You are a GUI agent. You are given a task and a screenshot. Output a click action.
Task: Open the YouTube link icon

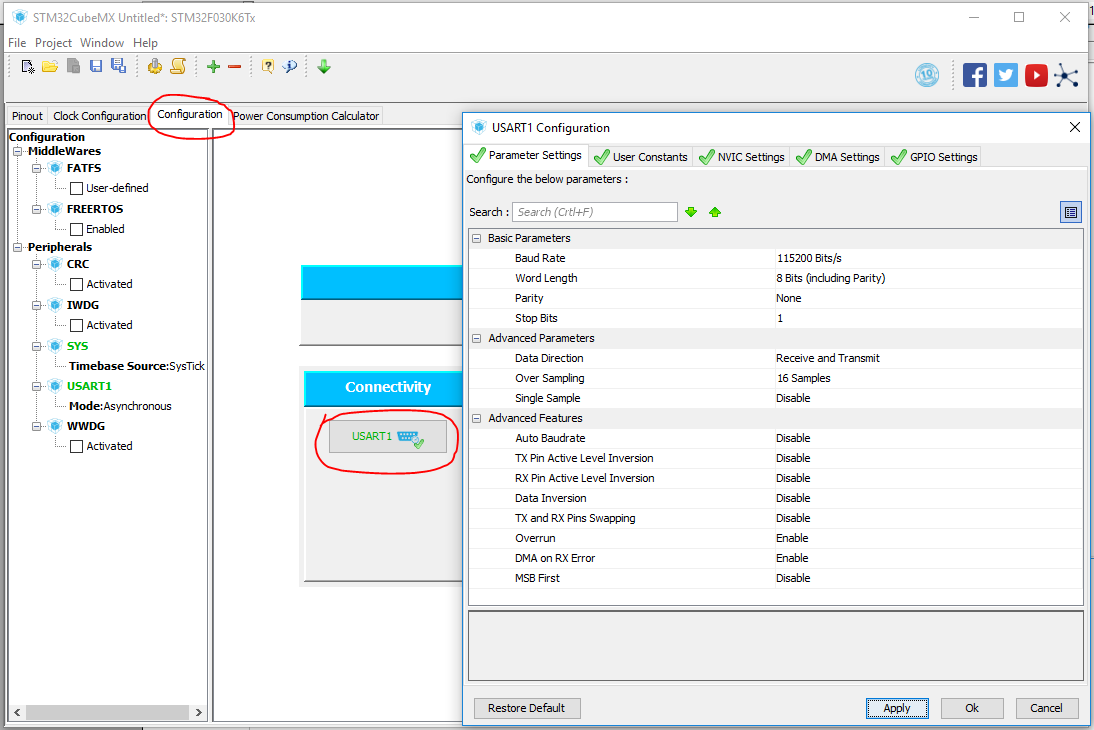coord(1036,75)
